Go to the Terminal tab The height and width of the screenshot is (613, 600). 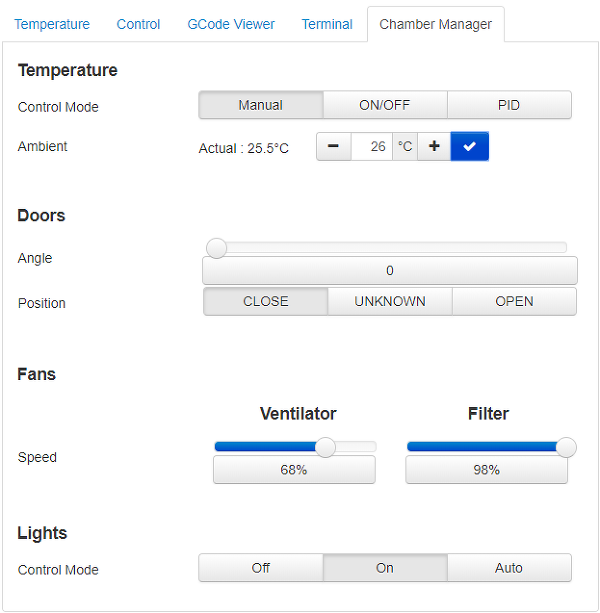coord(327,24)
